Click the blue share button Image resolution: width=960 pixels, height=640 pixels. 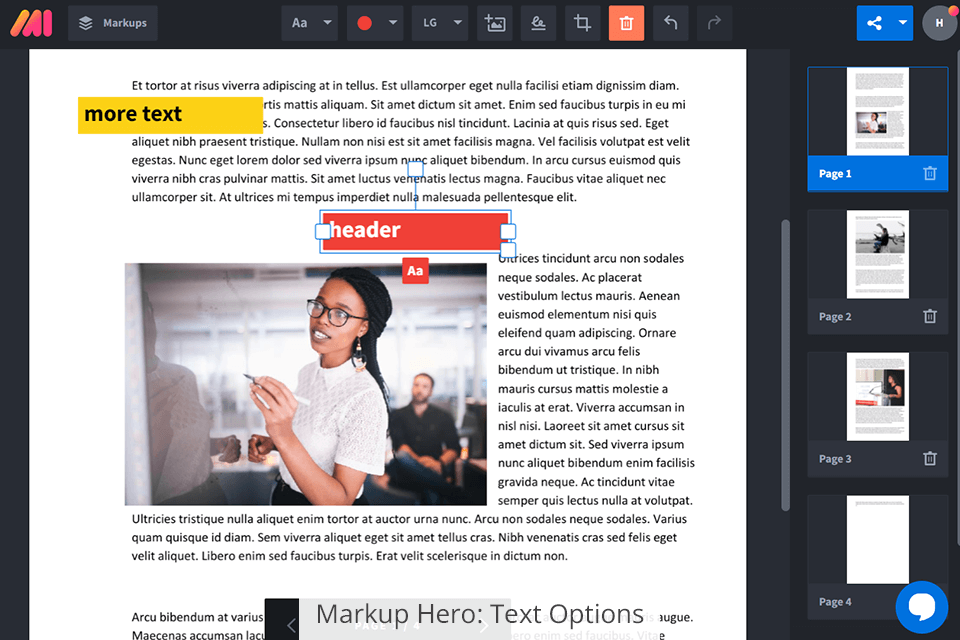coord(874,23)
